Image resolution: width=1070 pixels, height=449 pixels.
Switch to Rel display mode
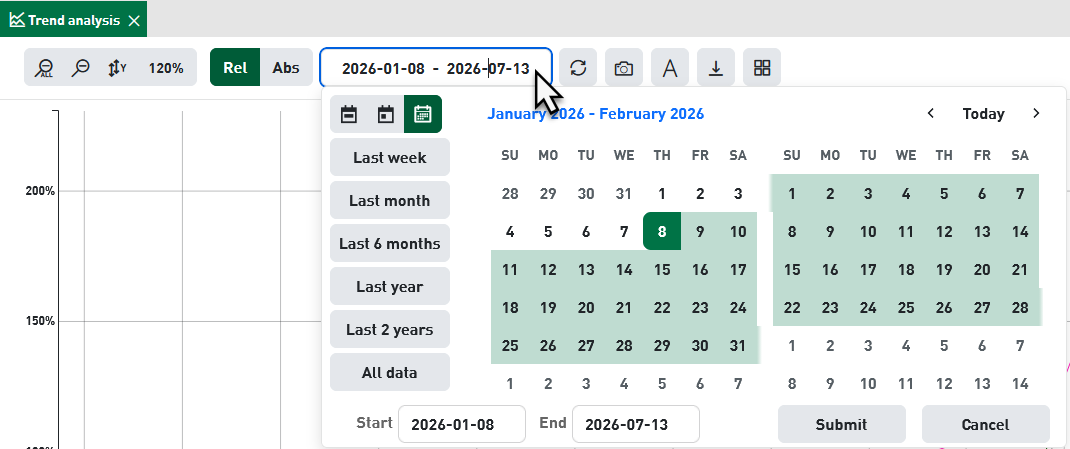[235, 68]
